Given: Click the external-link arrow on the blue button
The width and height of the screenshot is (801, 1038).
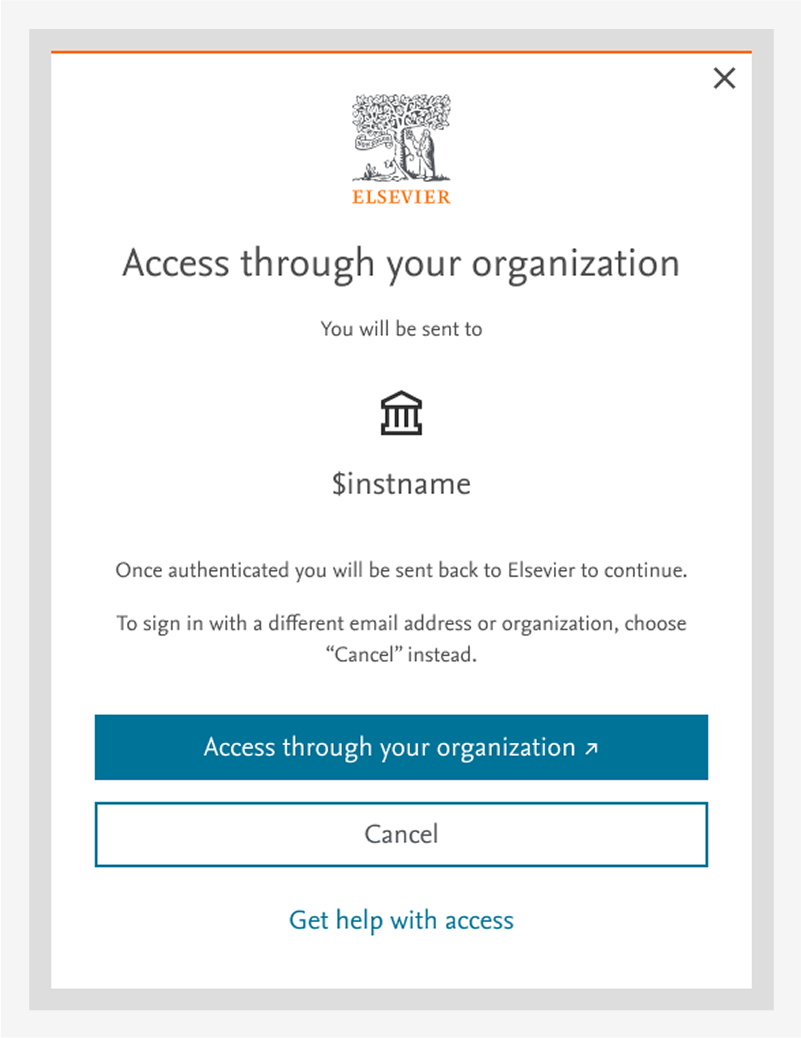Looking at the screenshot, I should pyautogui.click(x=591, y=748).
